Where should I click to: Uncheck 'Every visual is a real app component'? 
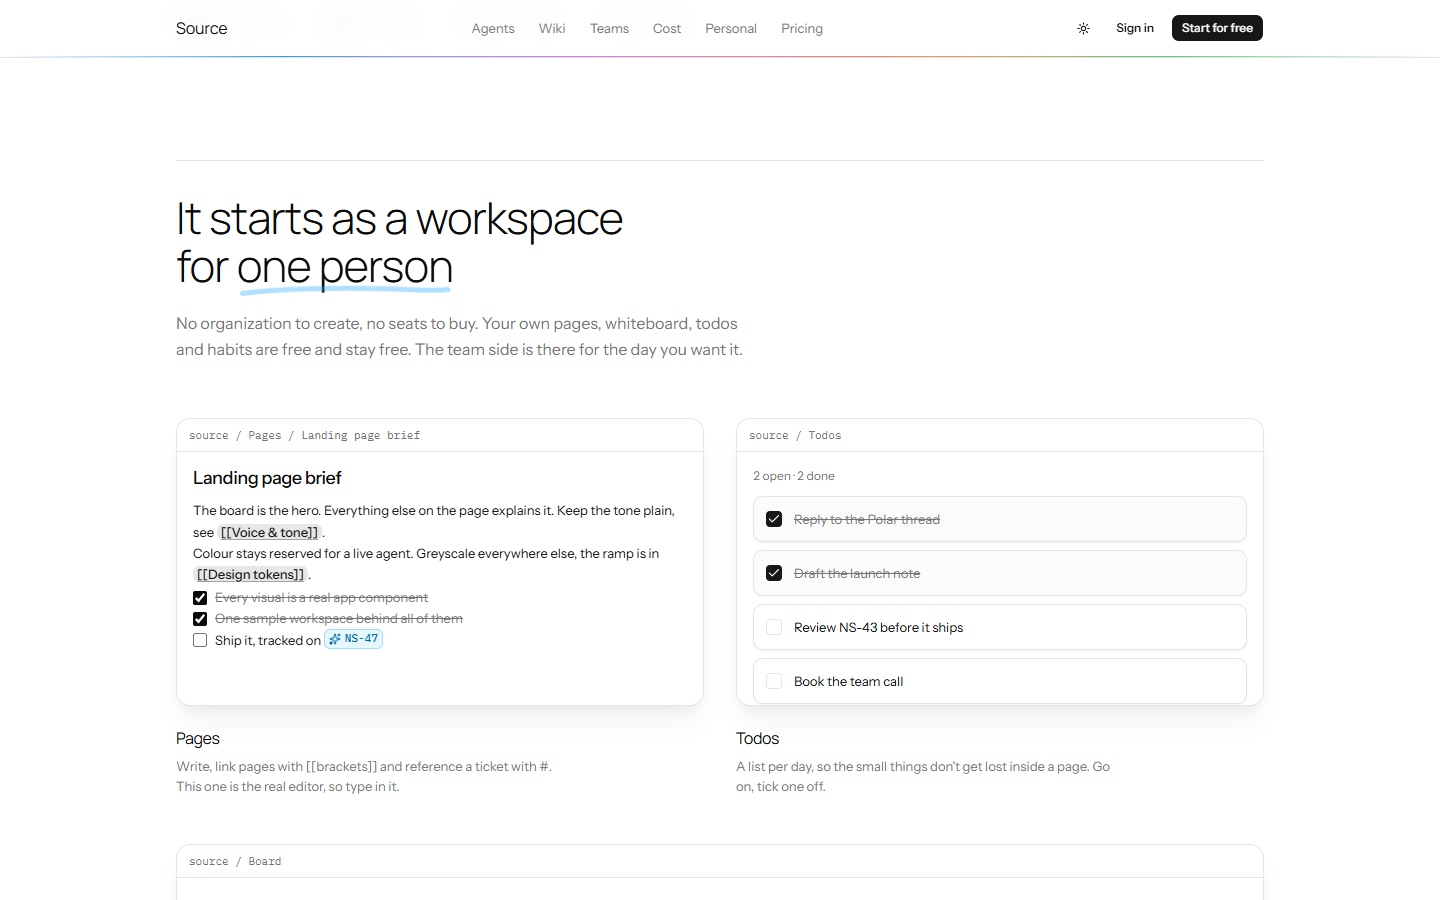pos(200,598)
